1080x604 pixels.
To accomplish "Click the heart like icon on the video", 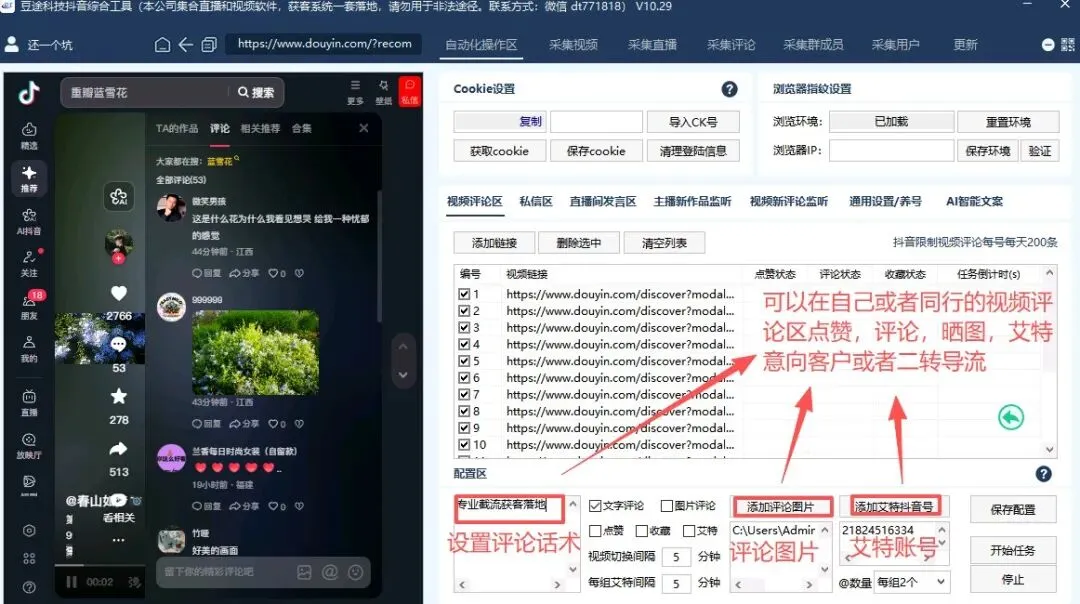I will point(119,292).
